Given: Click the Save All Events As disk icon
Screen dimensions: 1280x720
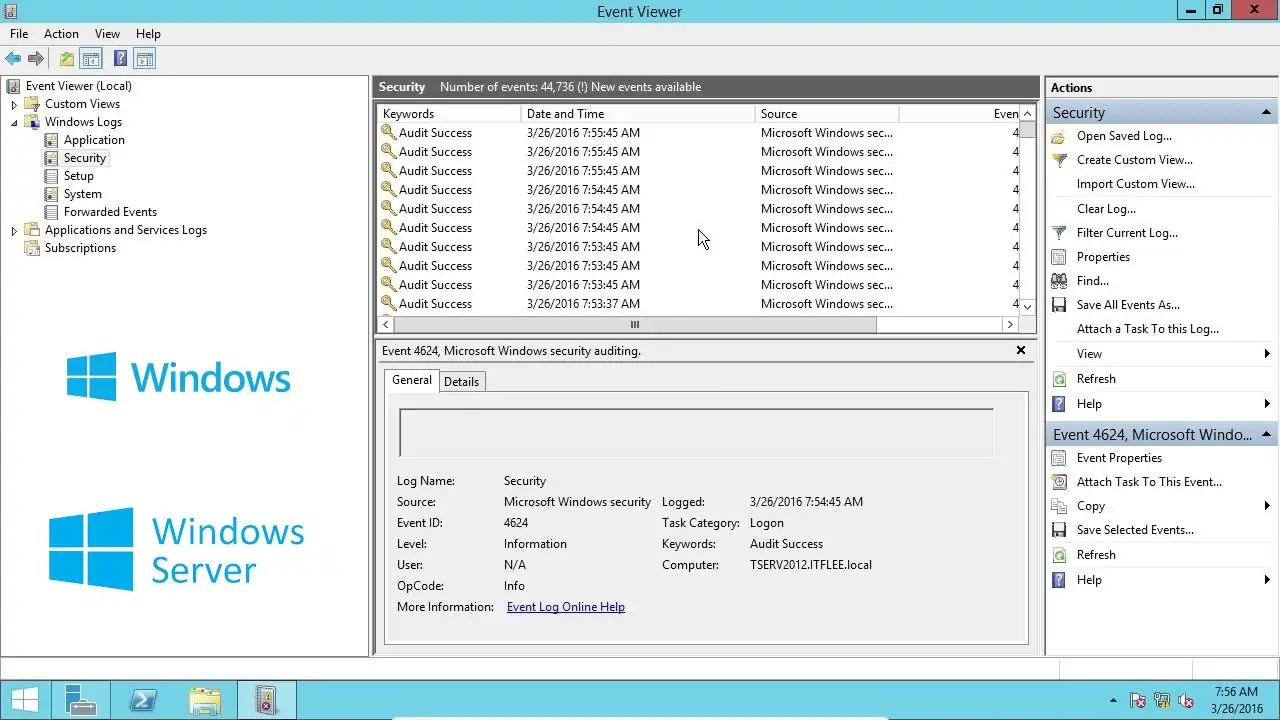Looking at the screenshot, I should tap(1059, 305).
